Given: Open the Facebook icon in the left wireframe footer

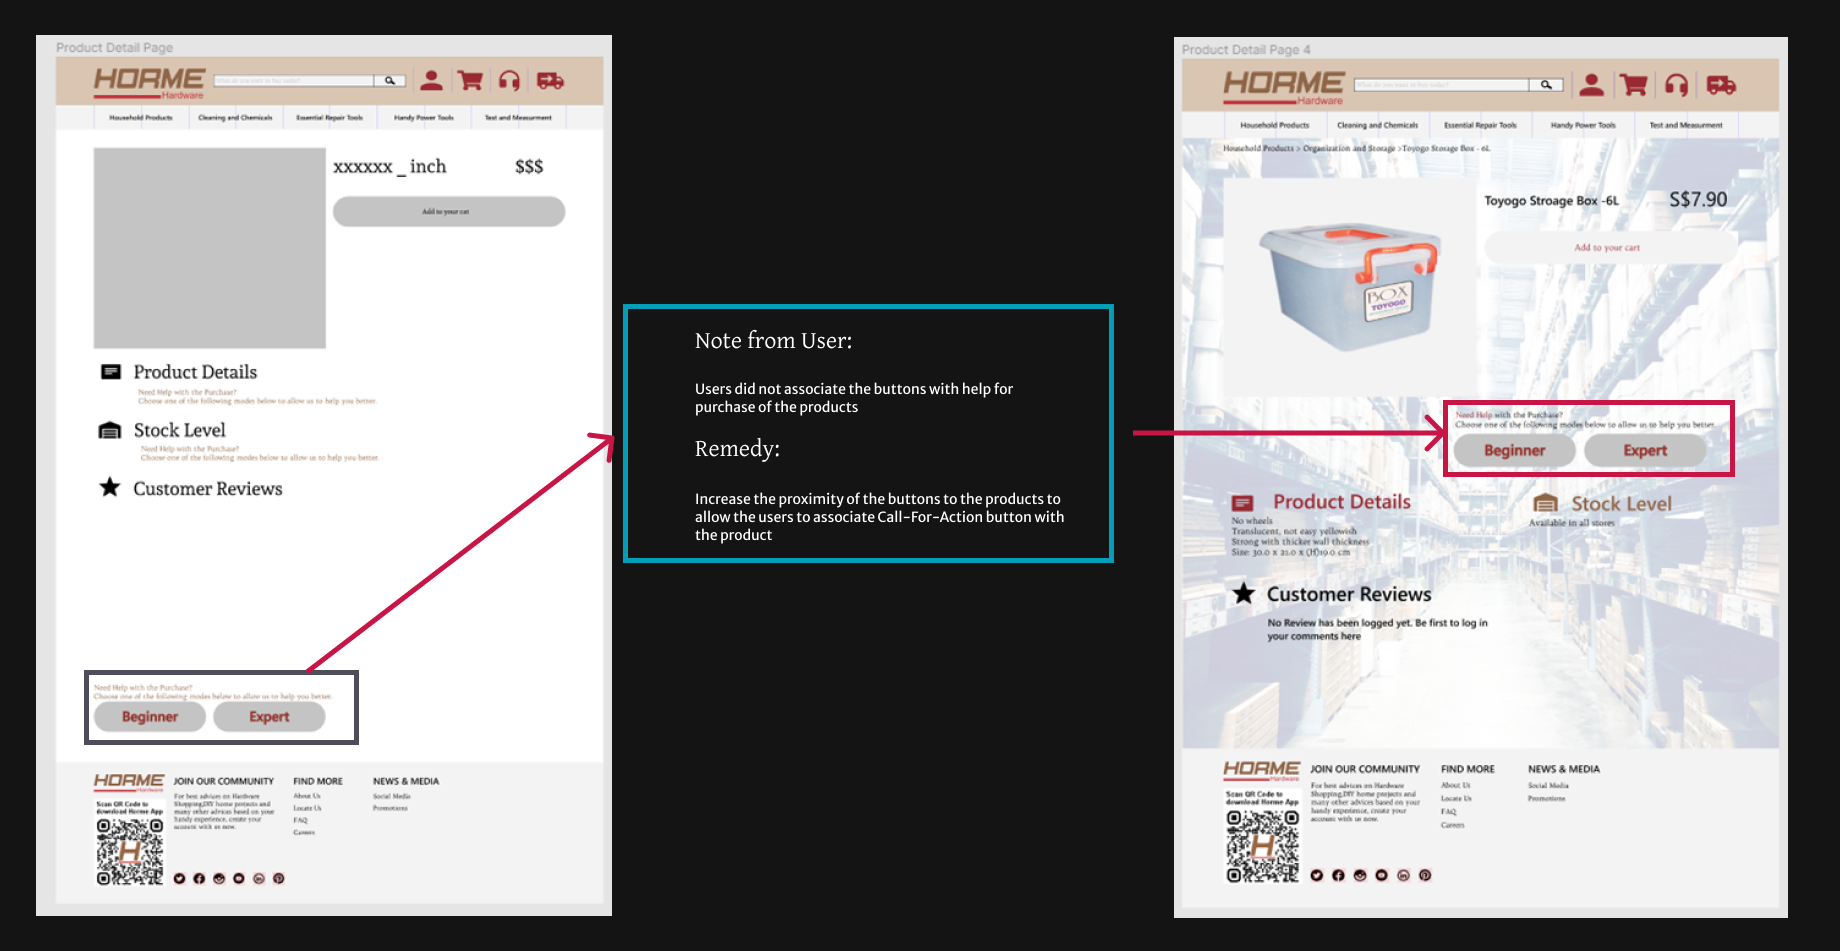Looking at the screenshot, I should [x=199, y=878].
